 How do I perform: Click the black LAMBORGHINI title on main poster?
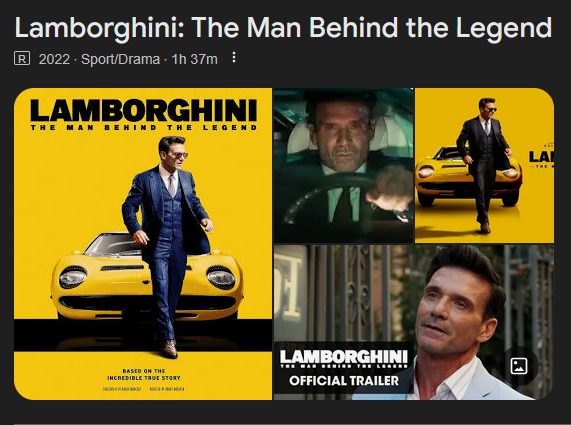[144, 110]
